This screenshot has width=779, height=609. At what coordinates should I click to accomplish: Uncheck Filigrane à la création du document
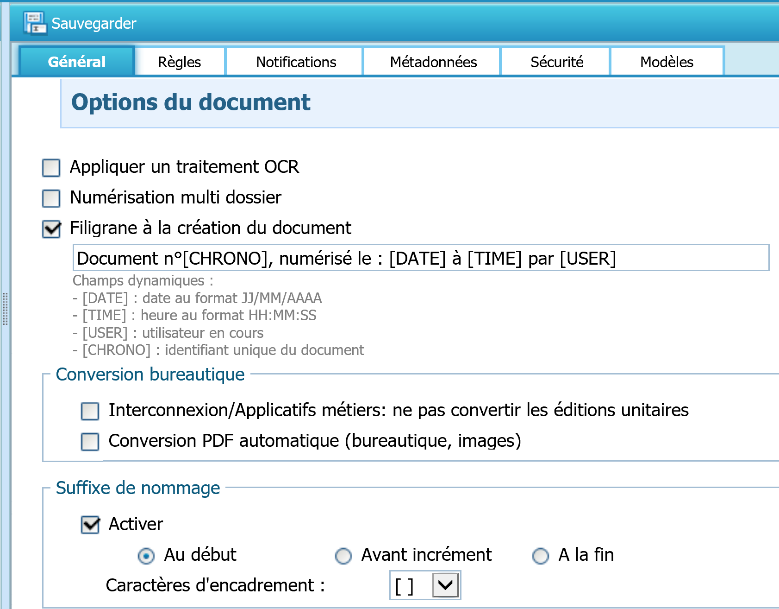[52, 228]
